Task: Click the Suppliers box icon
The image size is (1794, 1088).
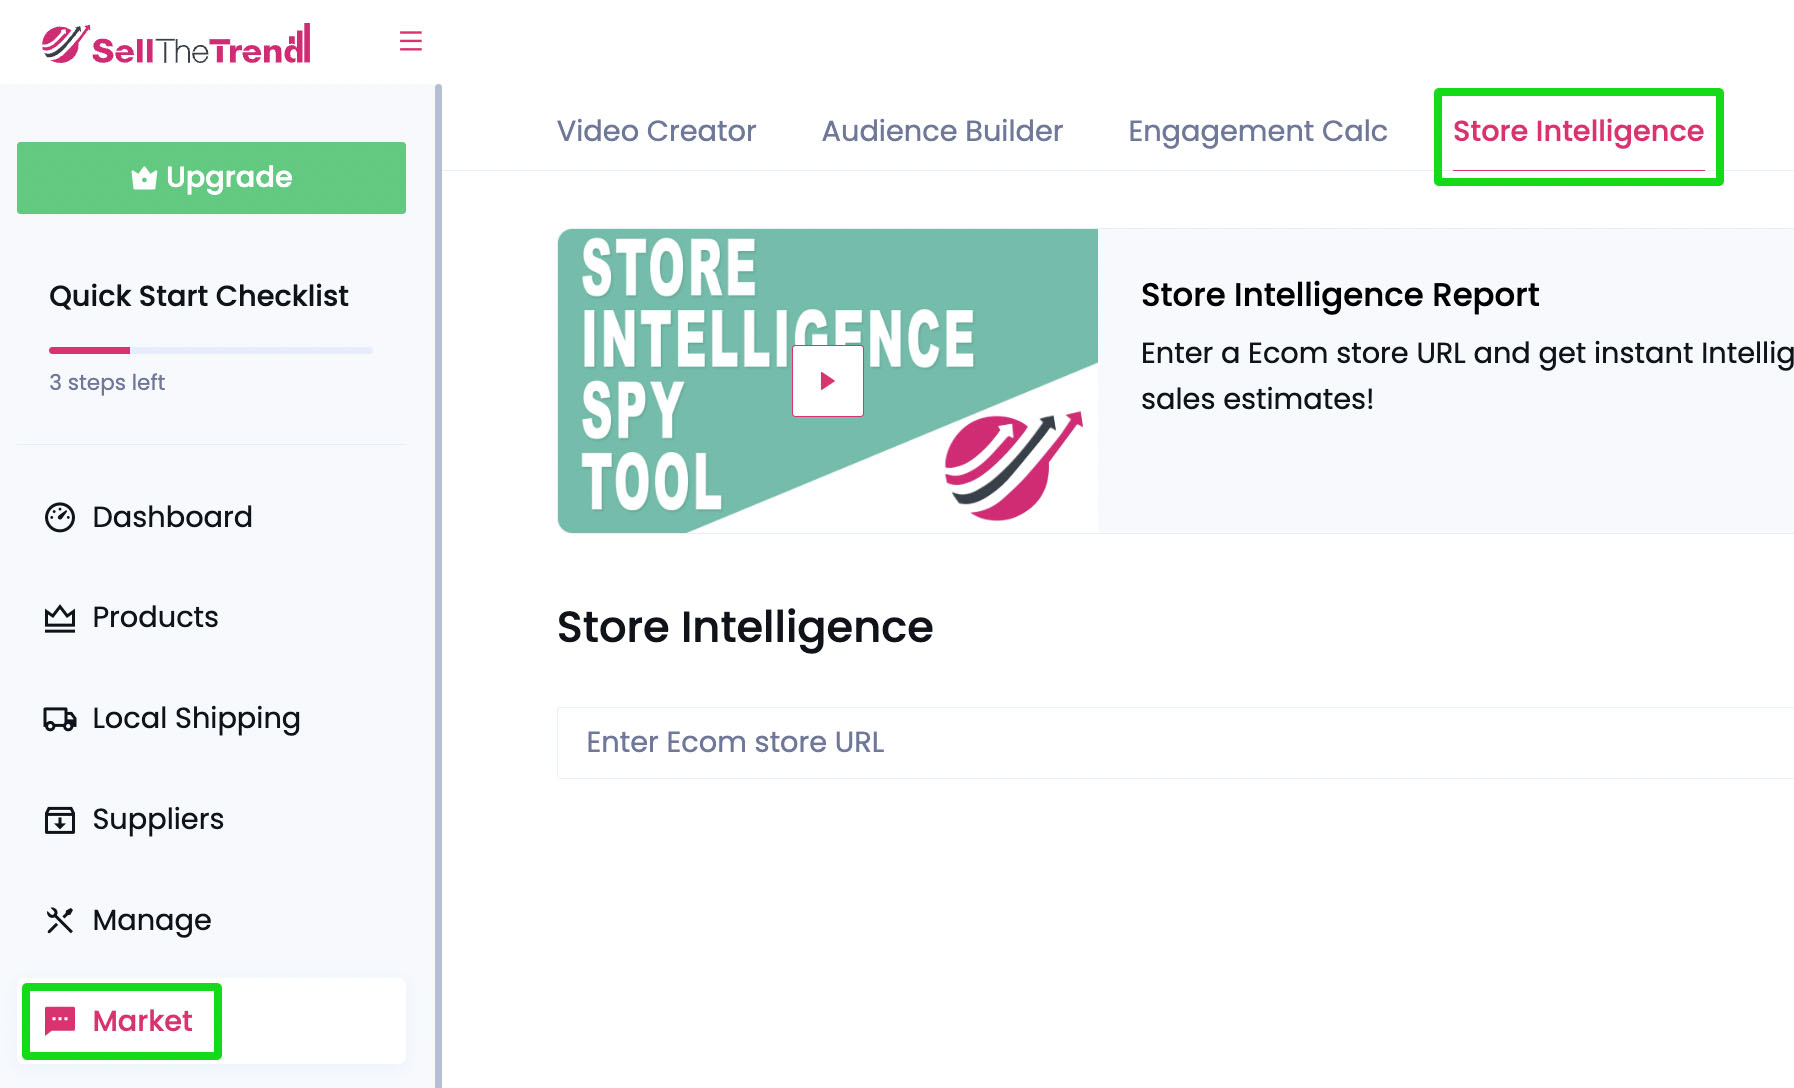Action: [60, 820]
